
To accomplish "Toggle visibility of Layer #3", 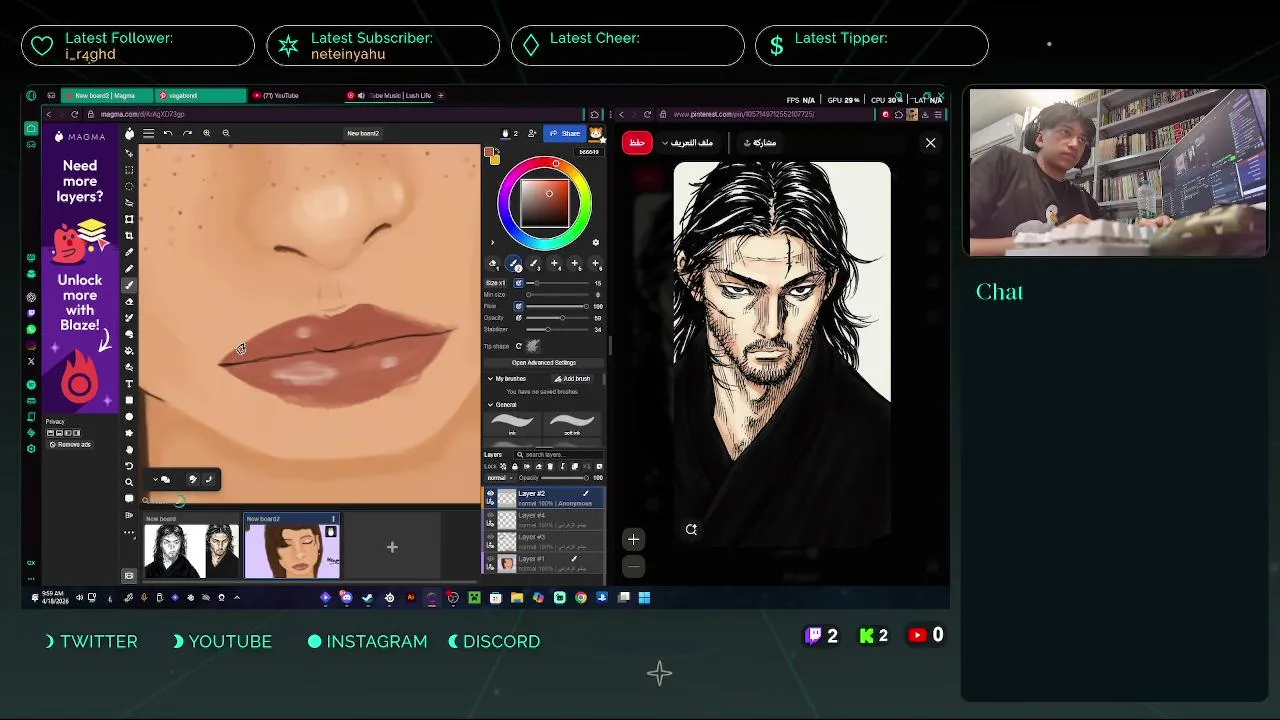I will 490,537.
